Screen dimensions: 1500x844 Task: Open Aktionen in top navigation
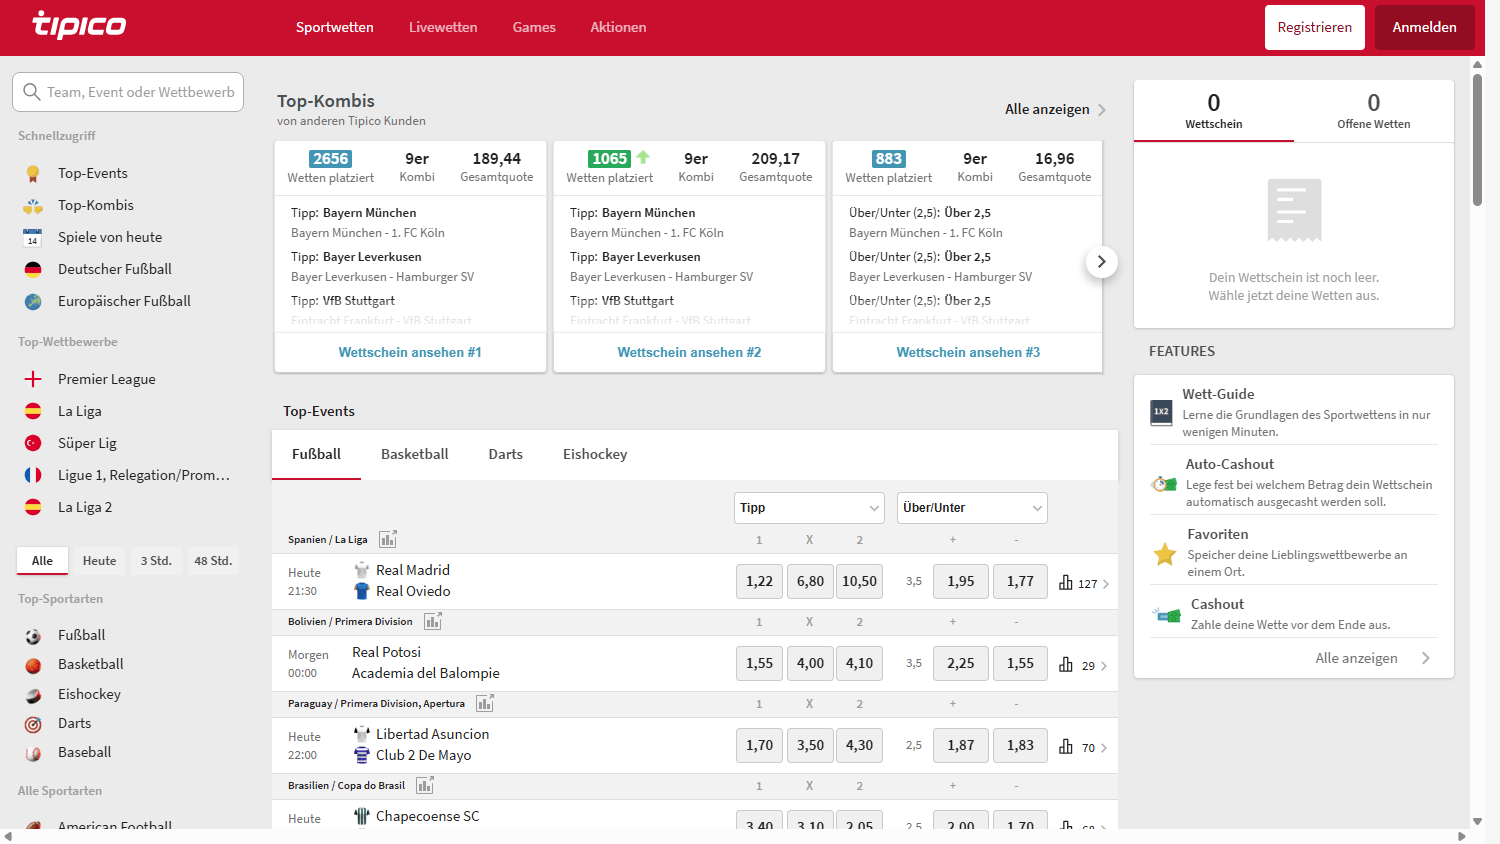point(618,27)
